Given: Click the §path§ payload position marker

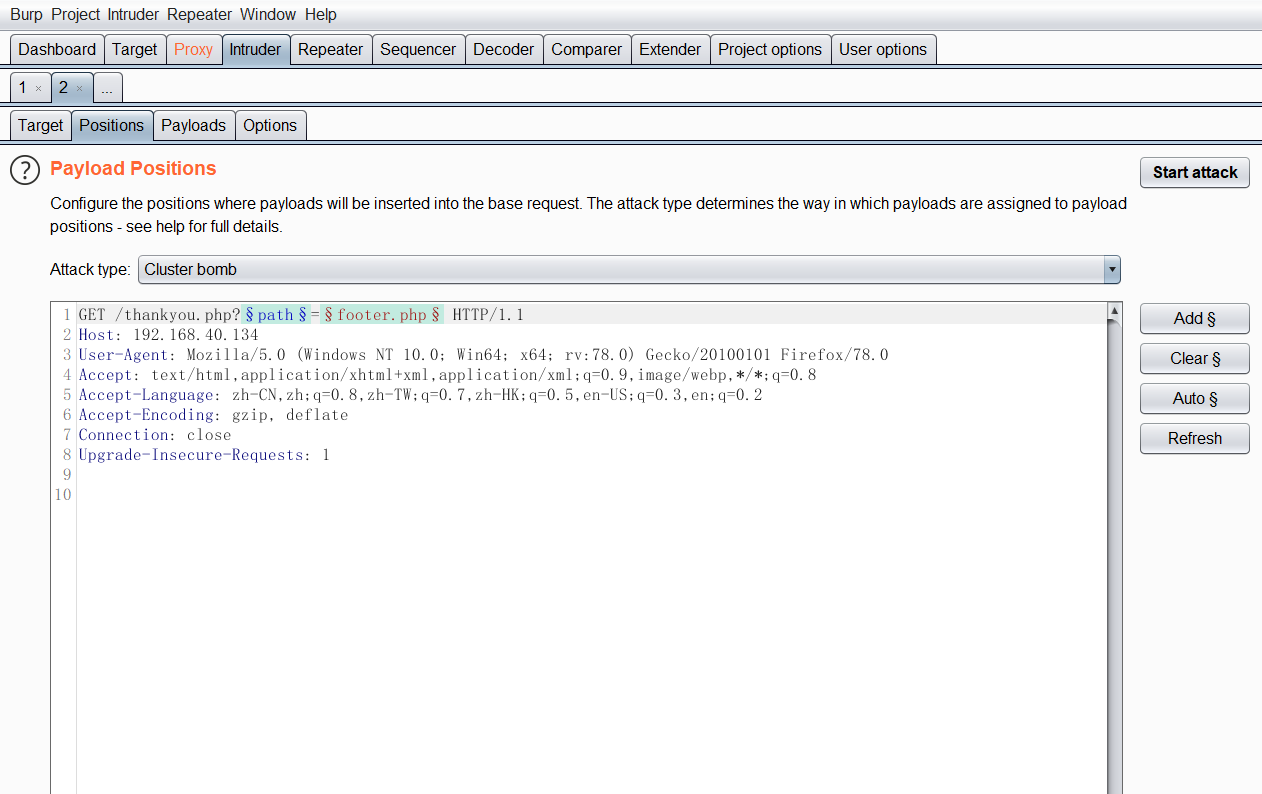Looking at the screenshot, I should (x=275, y=315).
